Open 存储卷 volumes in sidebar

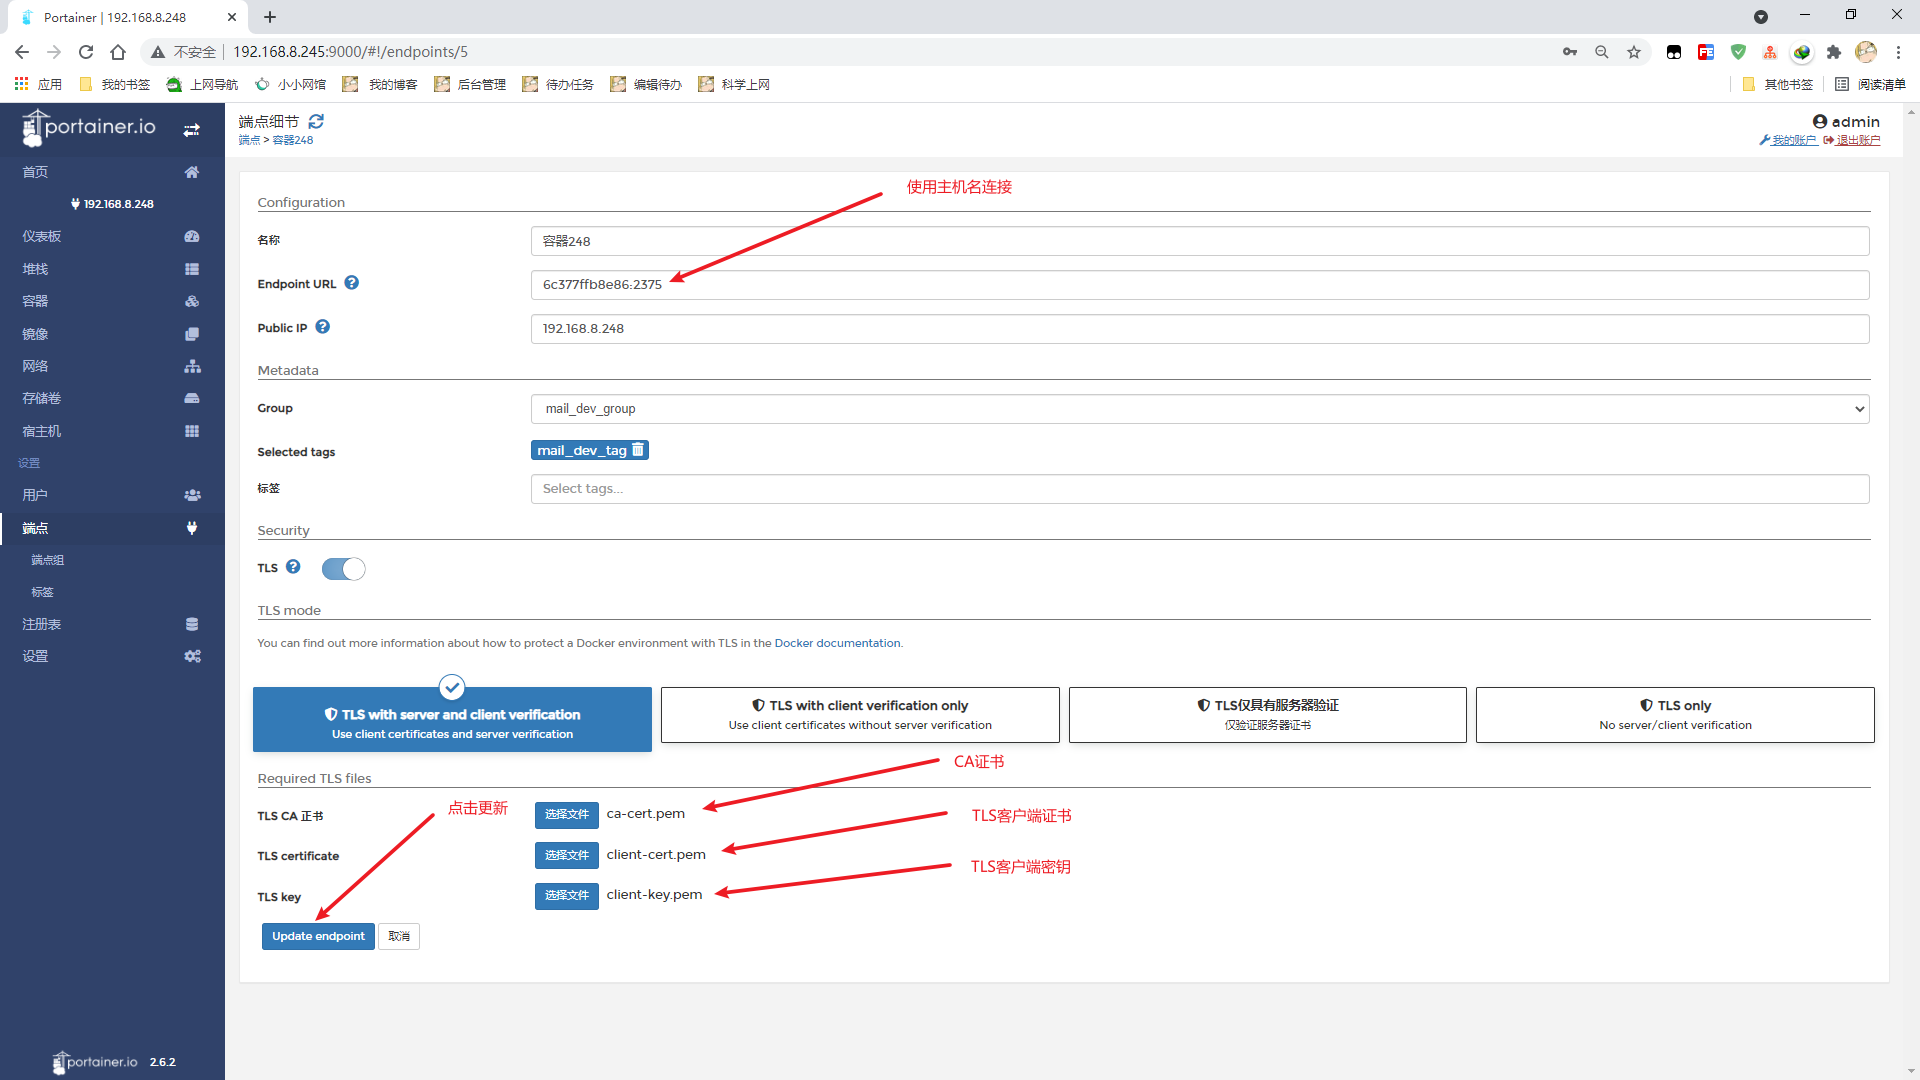(x=42, y=398)
